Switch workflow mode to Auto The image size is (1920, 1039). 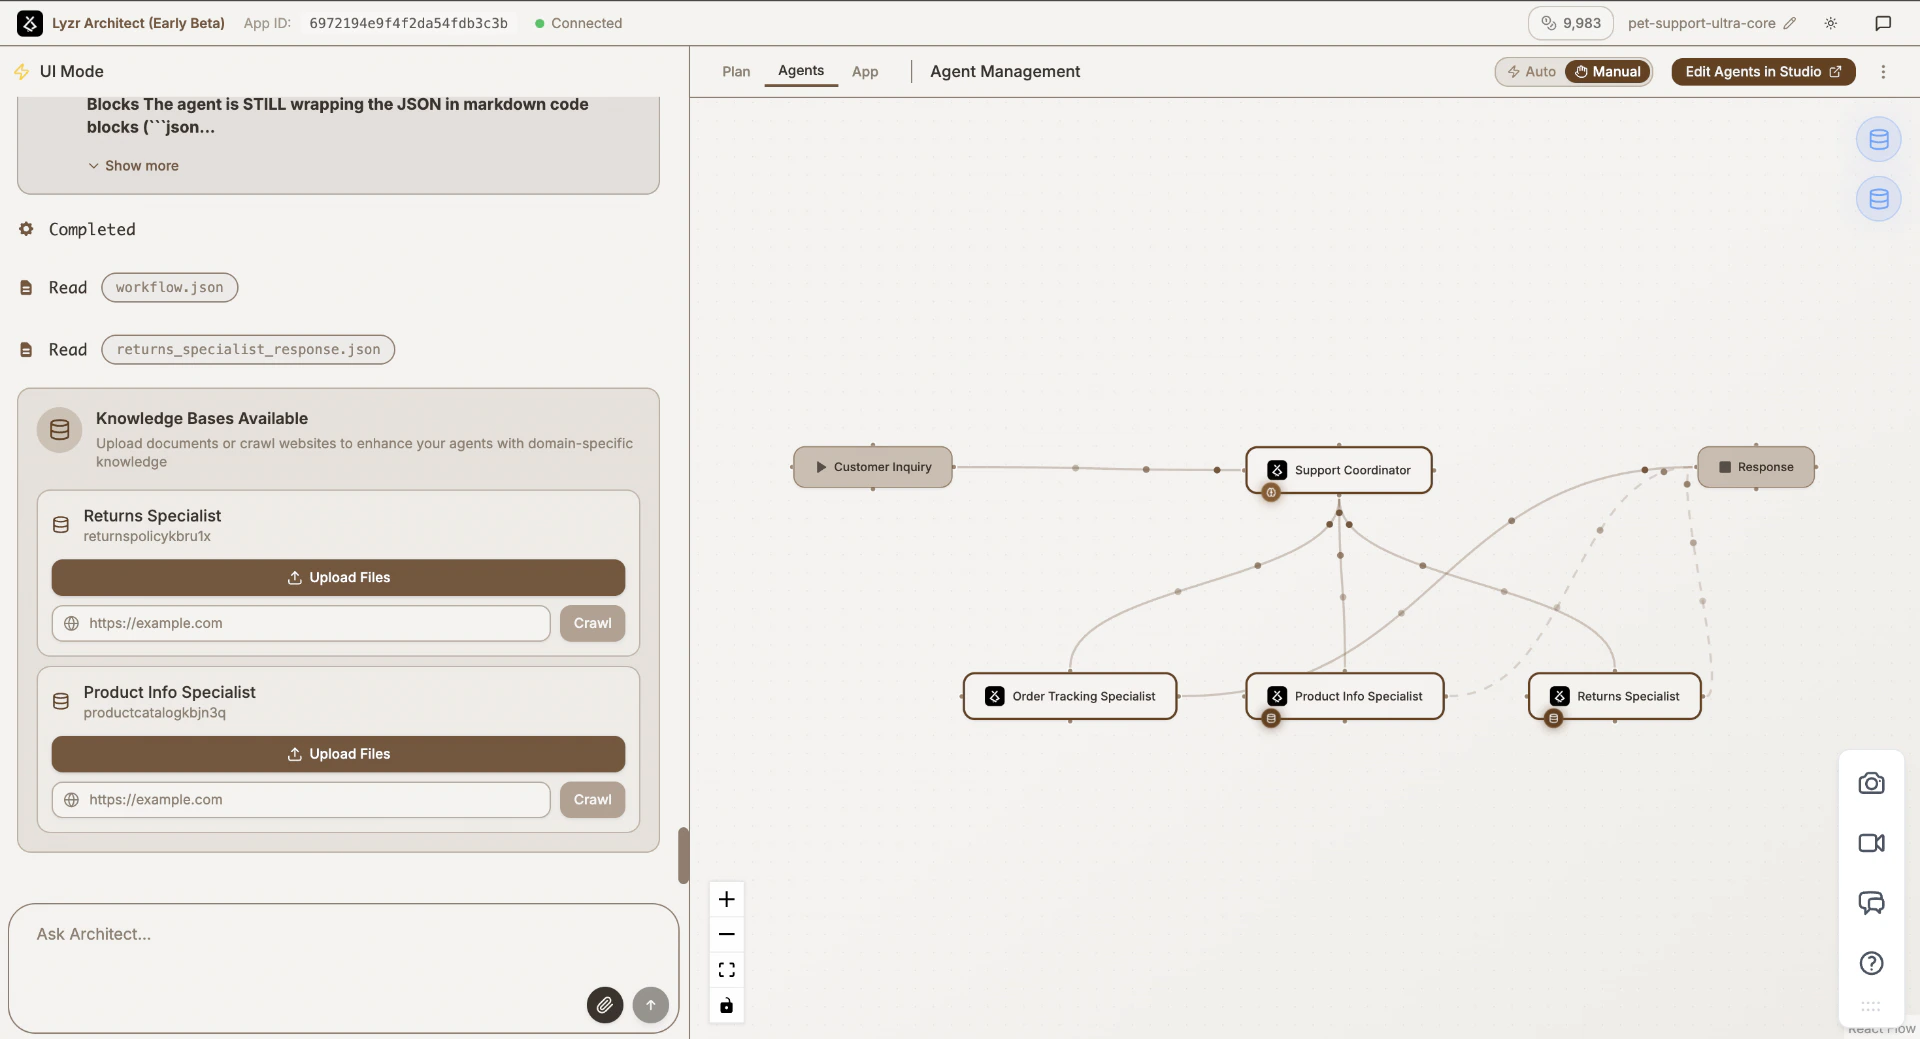pyautogui.click(x=1531, y=71)
